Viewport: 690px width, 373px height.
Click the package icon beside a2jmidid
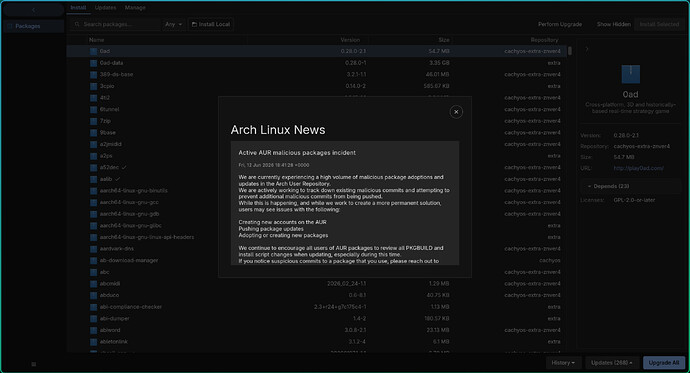click(93, 144)
